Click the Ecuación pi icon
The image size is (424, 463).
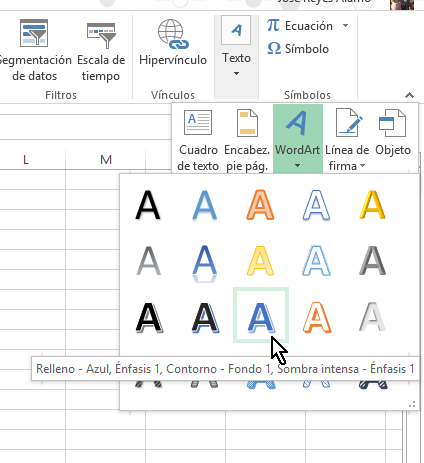(x=273, y=25)
